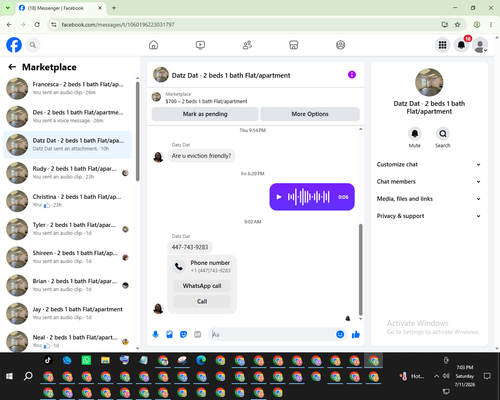Screen dimensions: 500x400
Task: Open the Video tab icon
Action: [200, 45]
